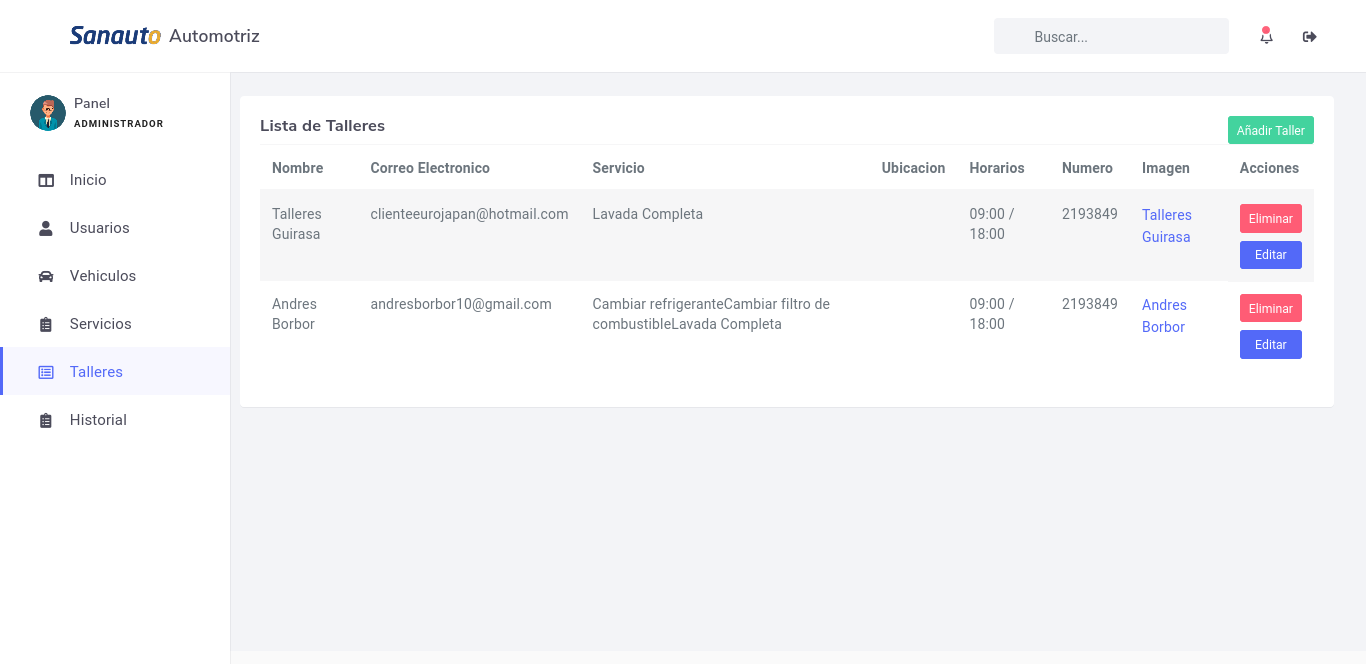Screen dimensions: 1366x664
Task: Click the Talleres list icon
Action: click(46, 372)
